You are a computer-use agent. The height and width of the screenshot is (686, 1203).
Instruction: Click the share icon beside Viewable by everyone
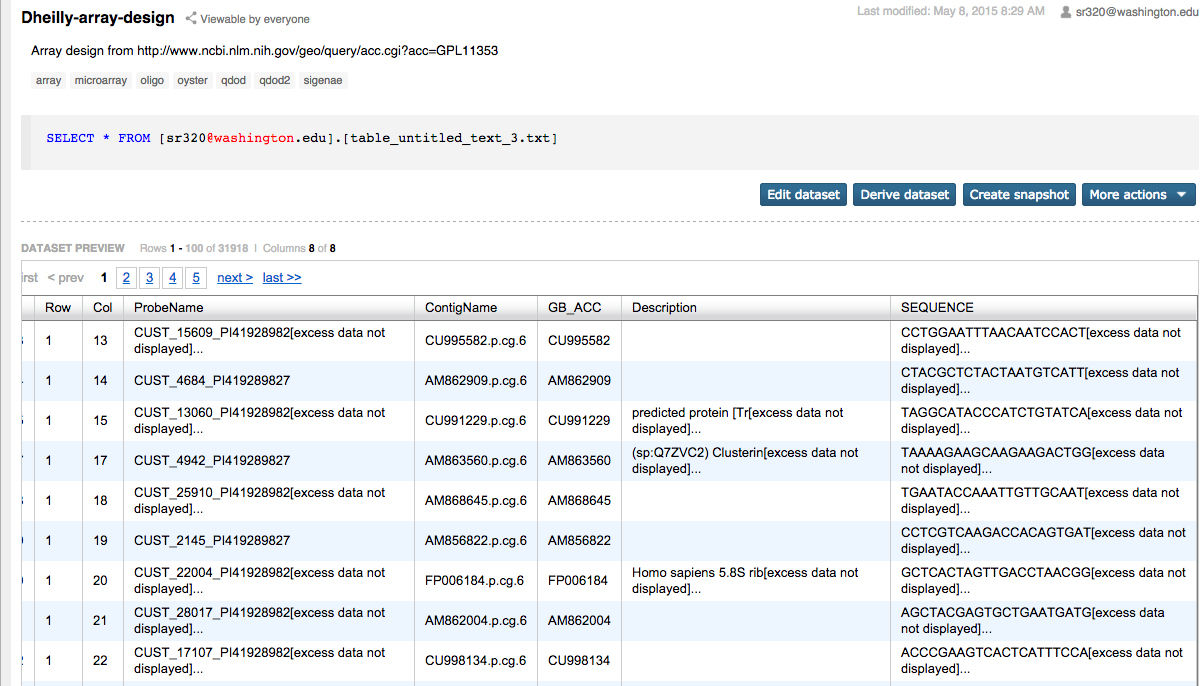pos(190,18)
